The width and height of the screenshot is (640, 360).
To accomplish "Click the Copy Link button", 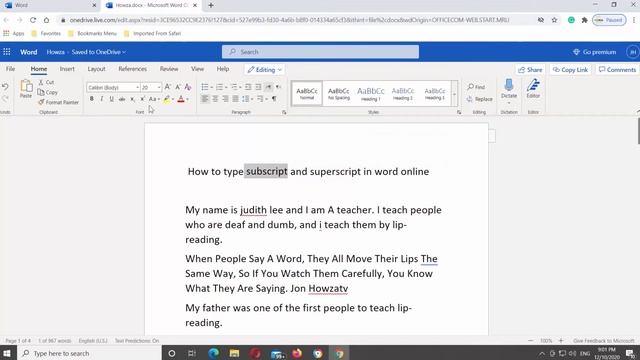I will pyautogui.click(x=570, y=70).
